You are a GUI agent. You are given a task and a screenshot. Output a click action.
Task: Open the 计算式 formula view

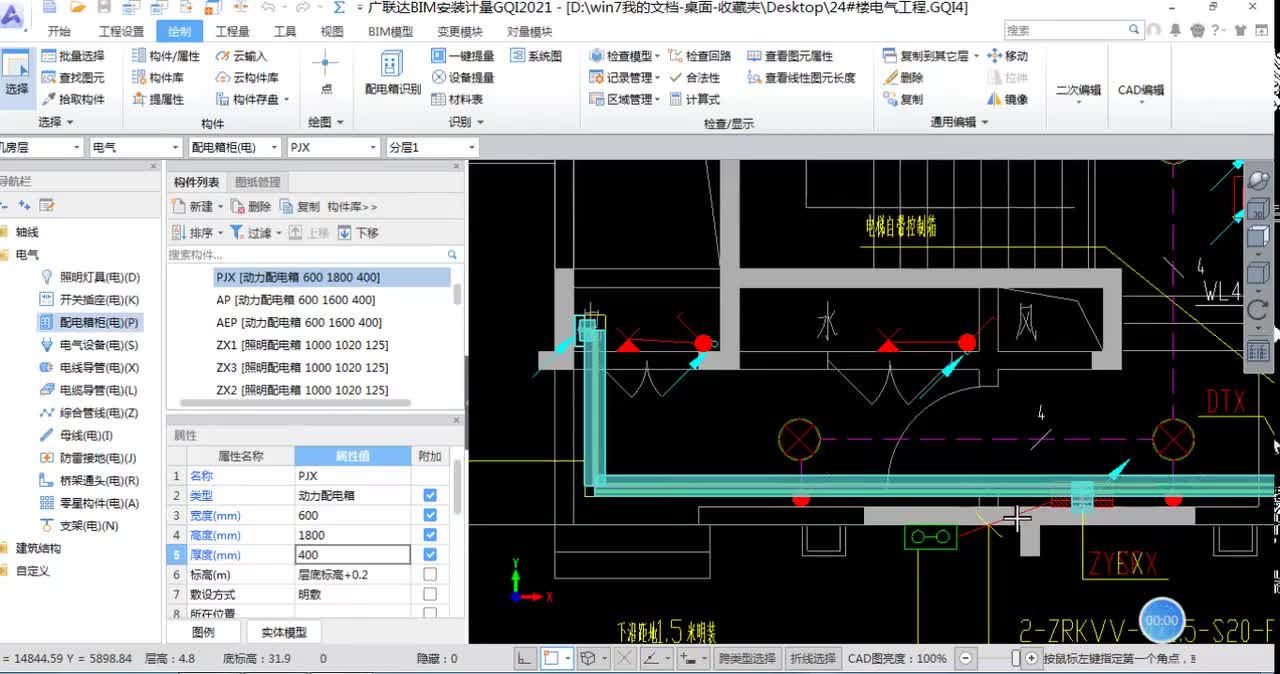coord(694,99)
